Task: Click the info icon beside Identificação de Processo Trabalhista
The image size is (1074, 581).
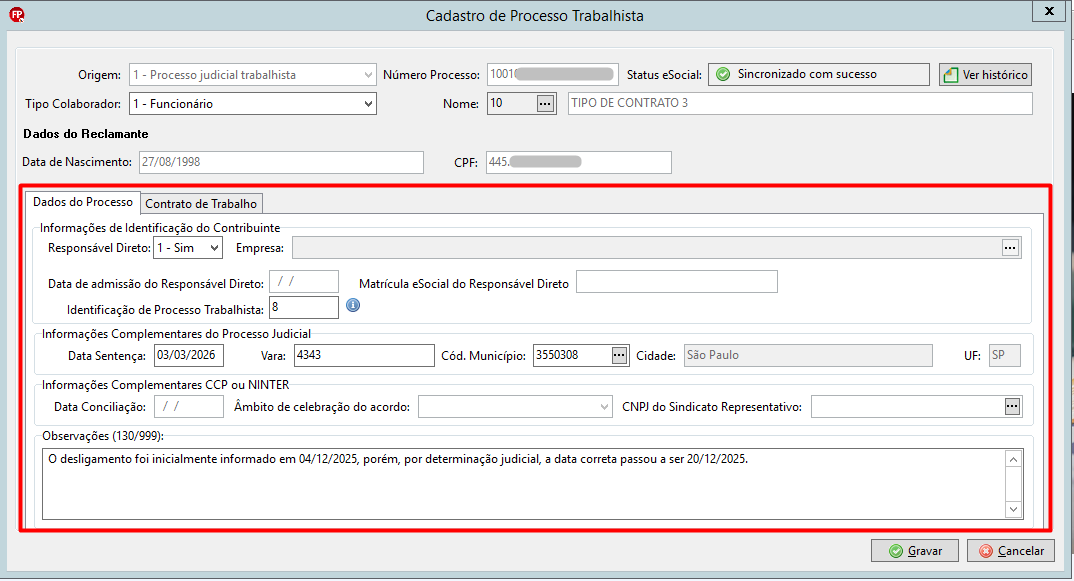Action: (x=353, y=305)
